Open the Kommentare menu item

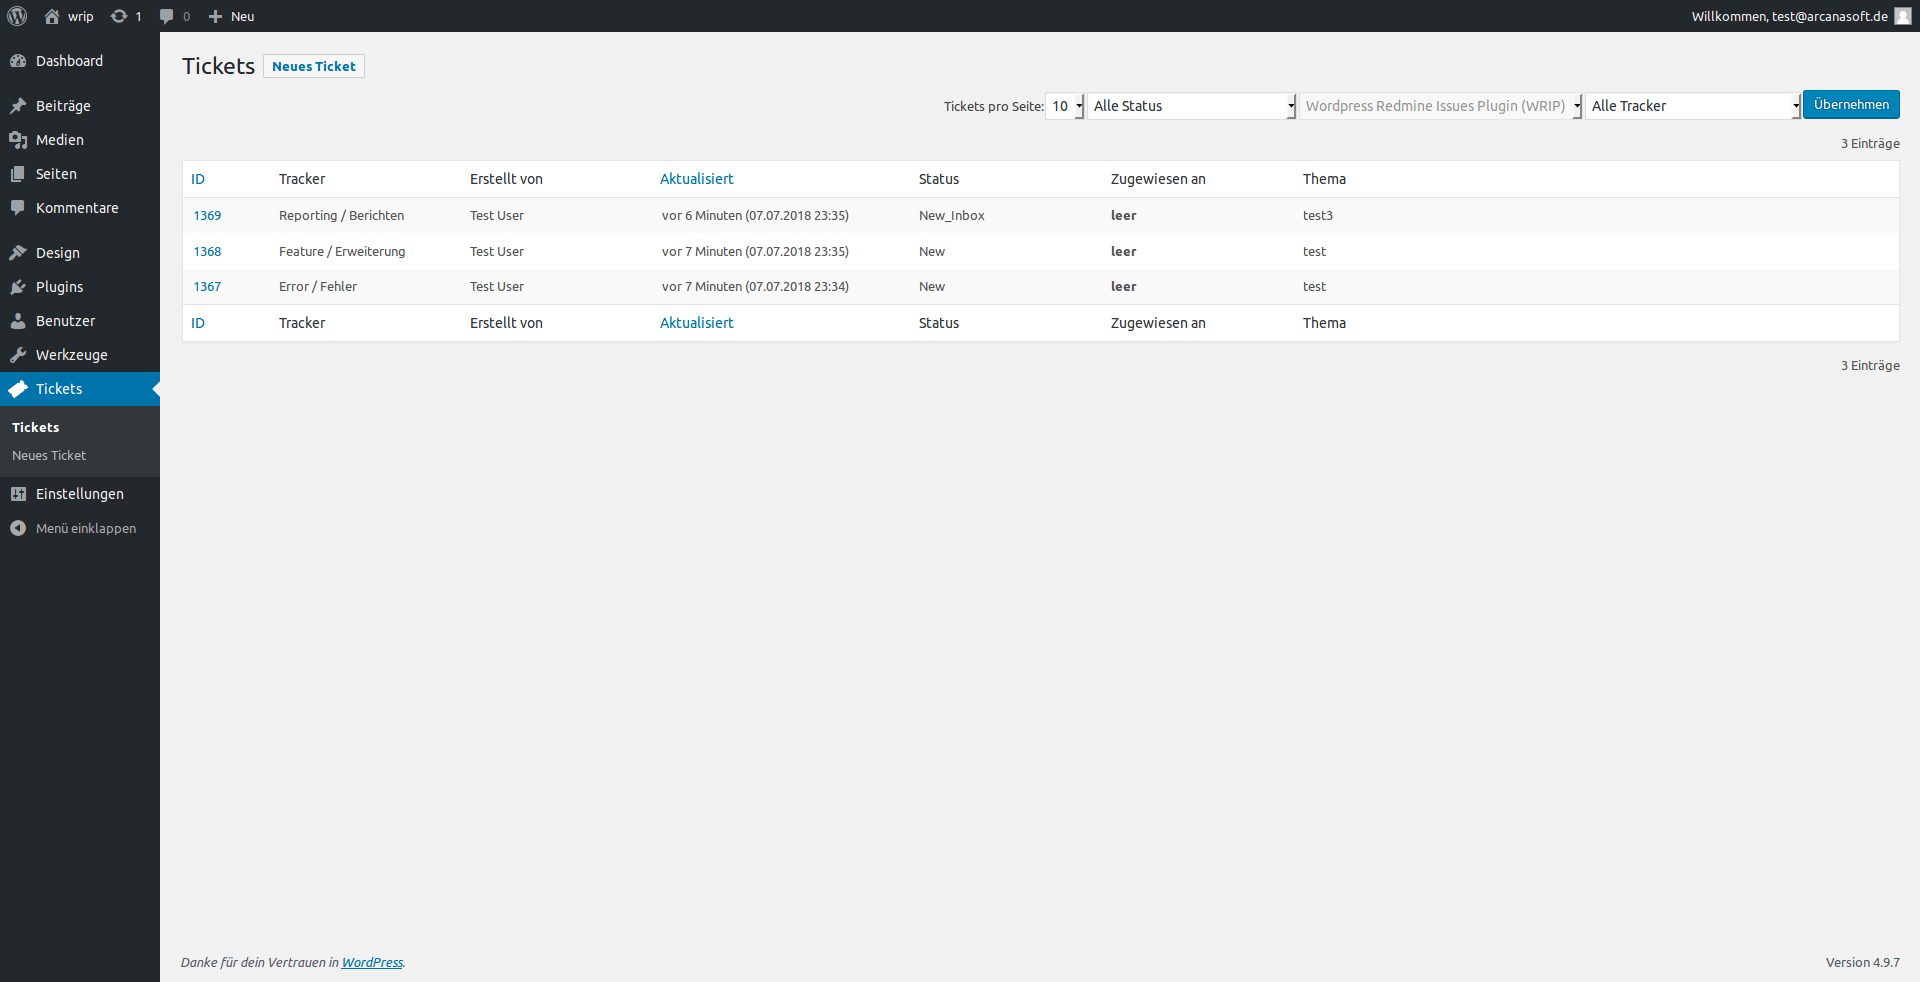(80, 208)
